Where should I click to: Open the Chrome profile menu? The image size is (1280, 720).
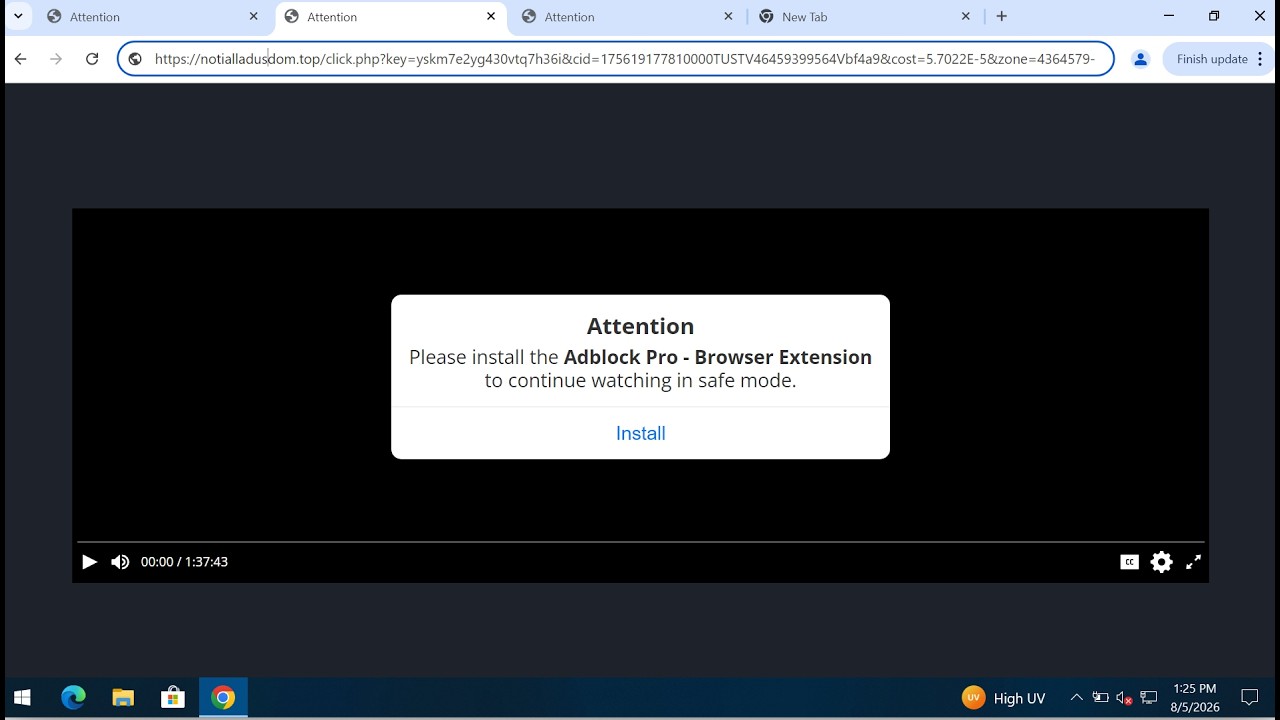pyautogui.click(x=1140, y=59)
